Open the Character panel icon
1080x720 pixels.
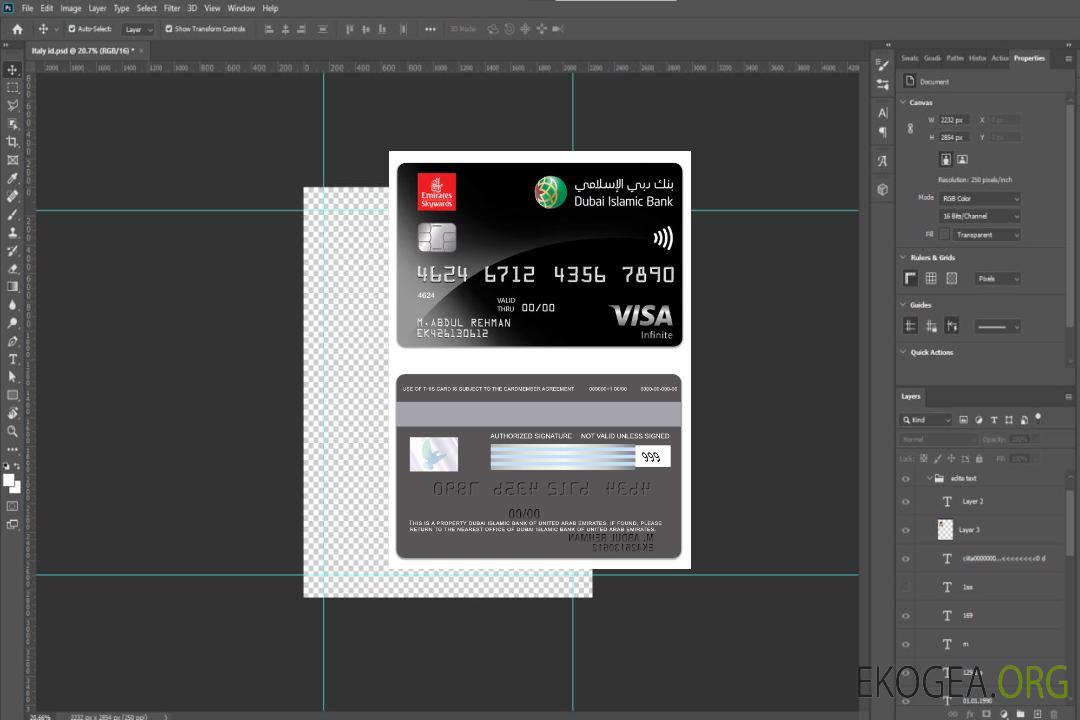pos(883,112)
